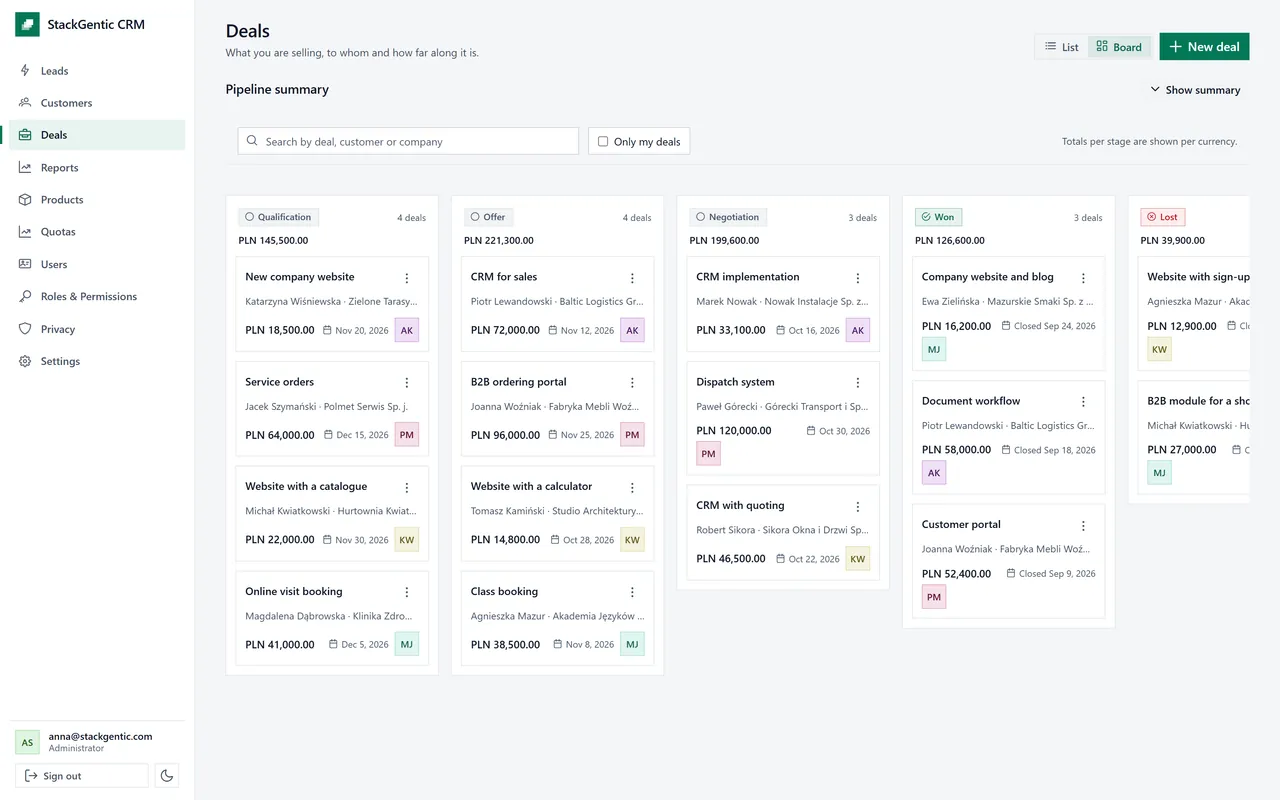This screenshot has width=1280, height=800.
Task: Click the Lost stage badge
Action: pos(1163,217)
